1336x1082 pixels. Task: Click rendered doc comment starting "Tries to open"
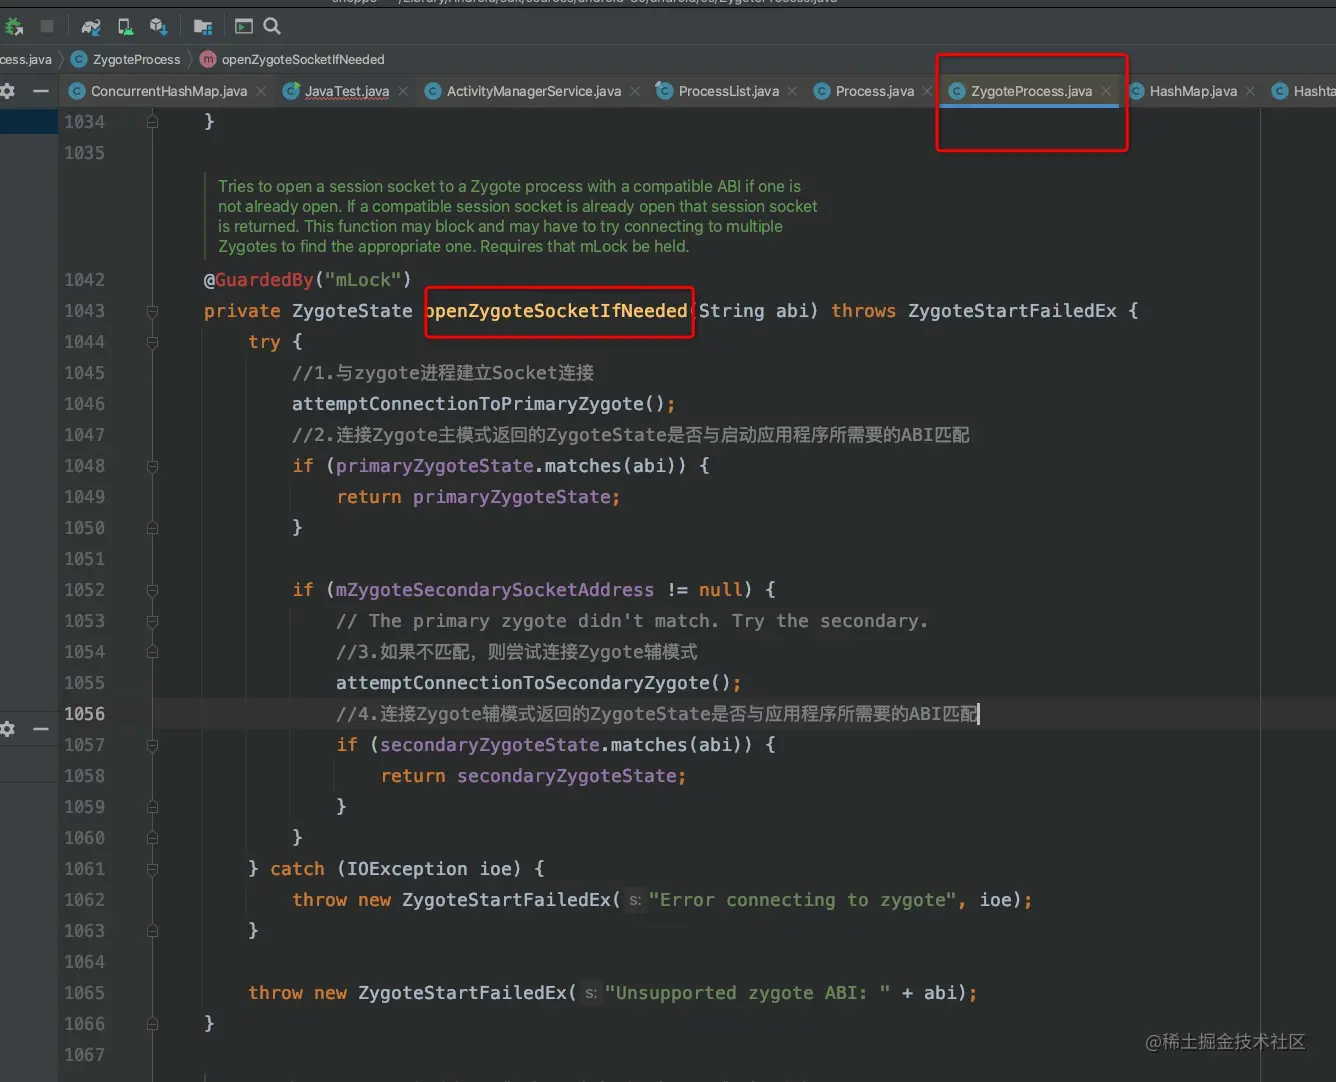(517, 216)
